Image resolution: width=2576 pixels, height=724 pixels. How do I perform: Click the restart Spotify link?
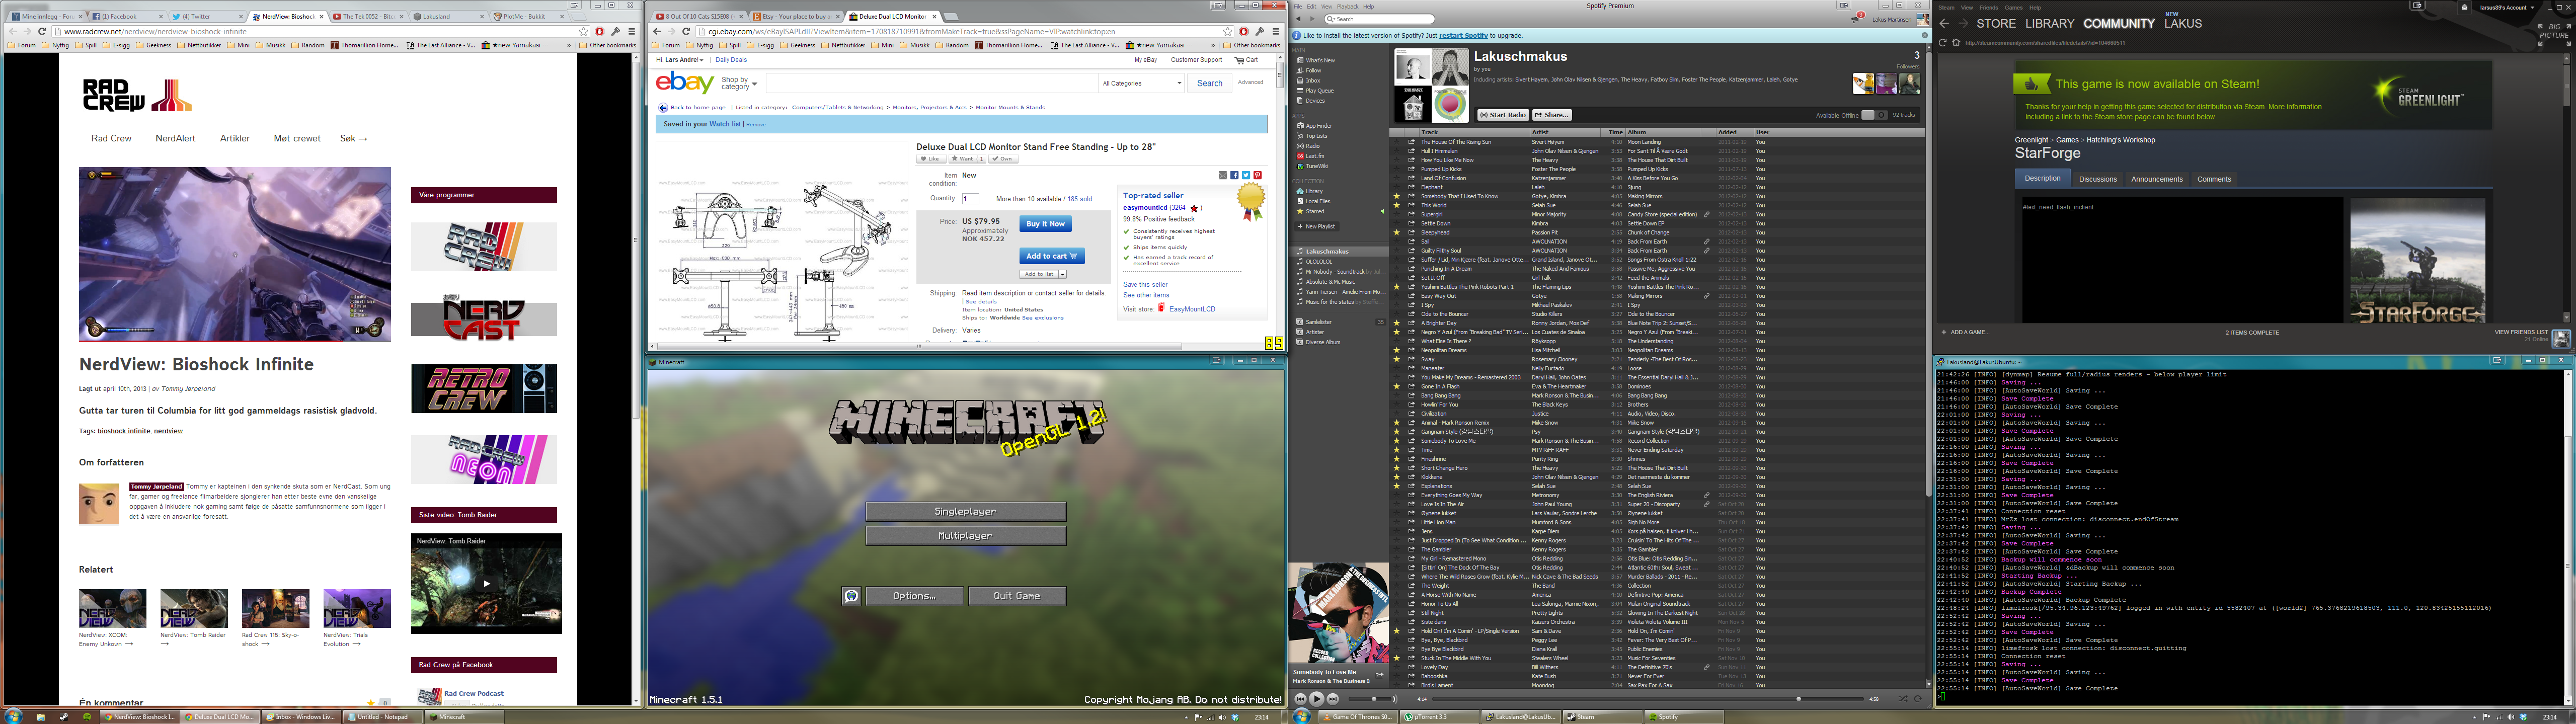pyautogui.click(x=1464, y=35)
